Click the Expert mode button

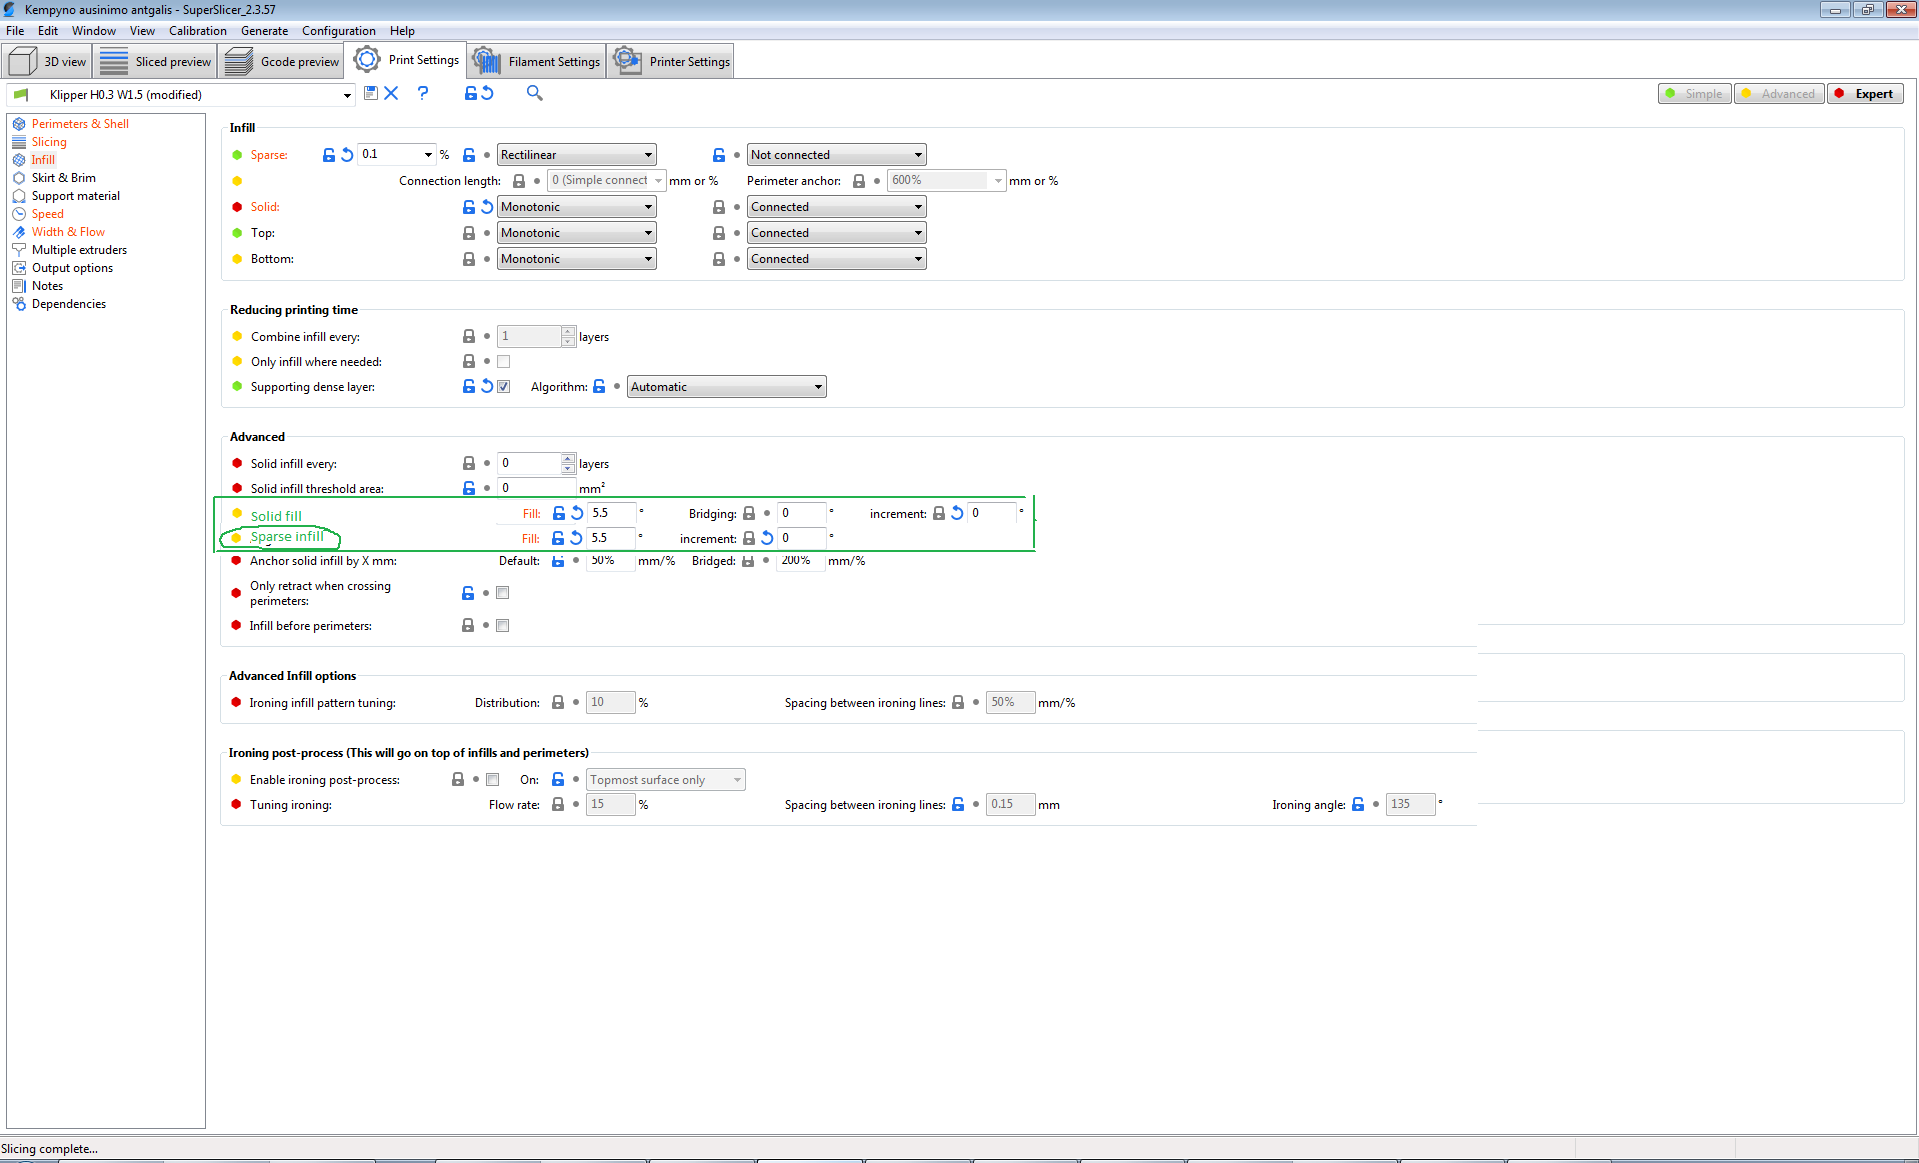pyautogui.click(x=1864, y=93)
